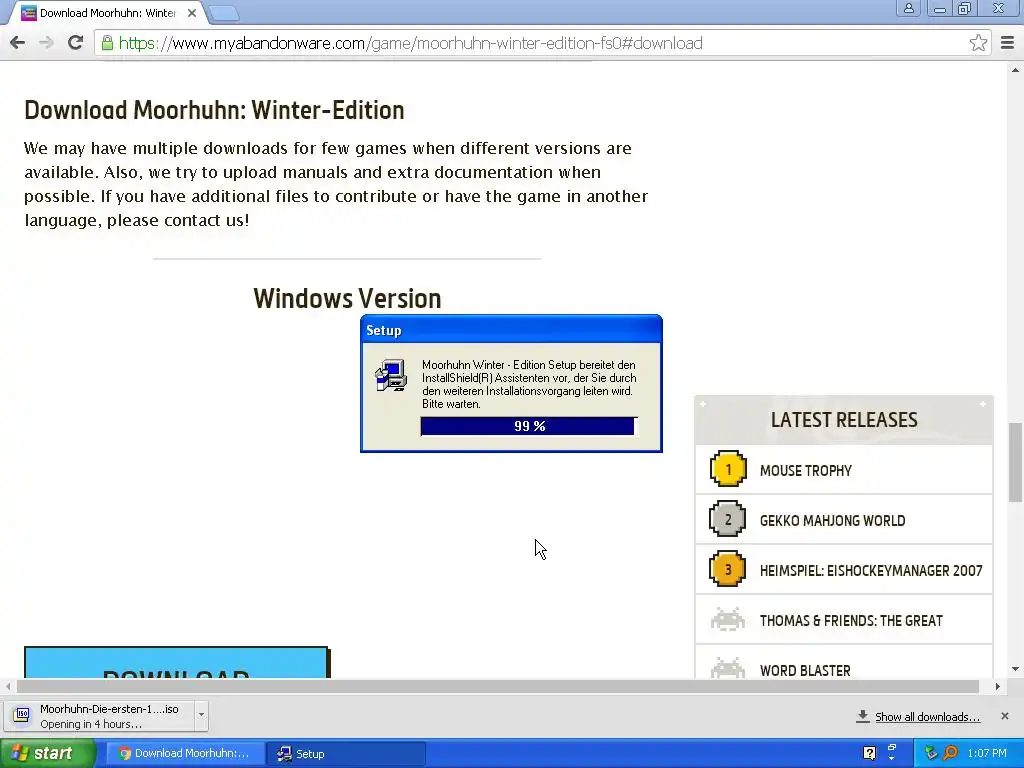Click the Windows Version heading
Screen dimensions: 1024x768
[347, 298]
